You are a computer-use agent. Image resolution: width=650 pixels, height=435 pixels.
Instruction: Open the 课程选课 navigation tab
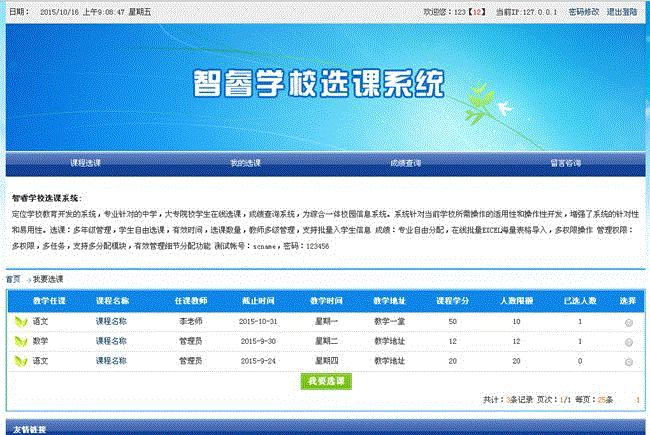coord(85,162)
